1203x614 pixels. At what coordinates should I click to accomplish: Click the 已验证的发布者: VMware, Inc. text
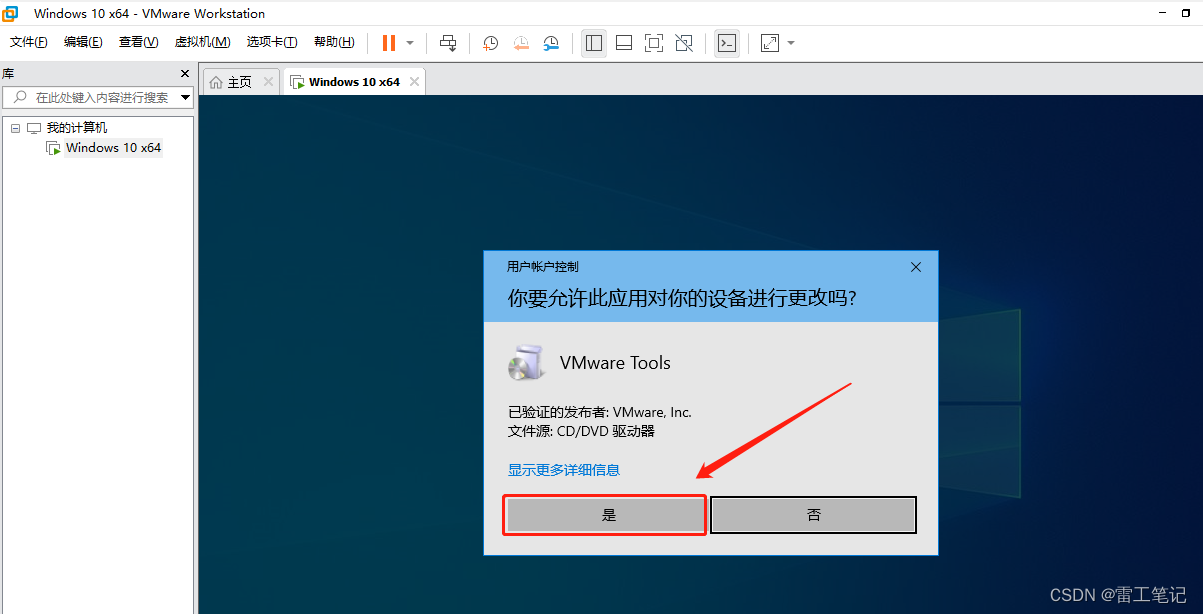point(600,412)
